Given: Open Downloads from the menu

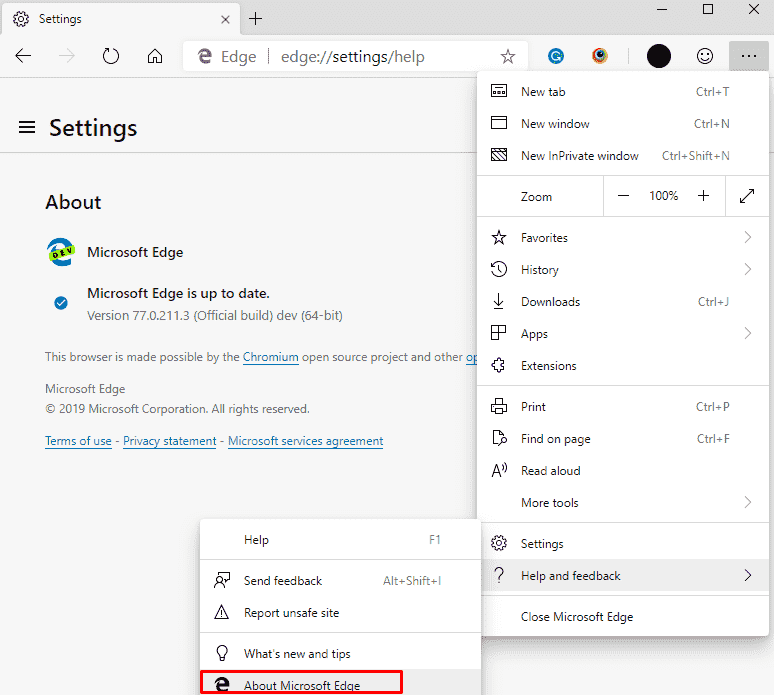Looking at the screenshot, I should (x=623, y=302).
